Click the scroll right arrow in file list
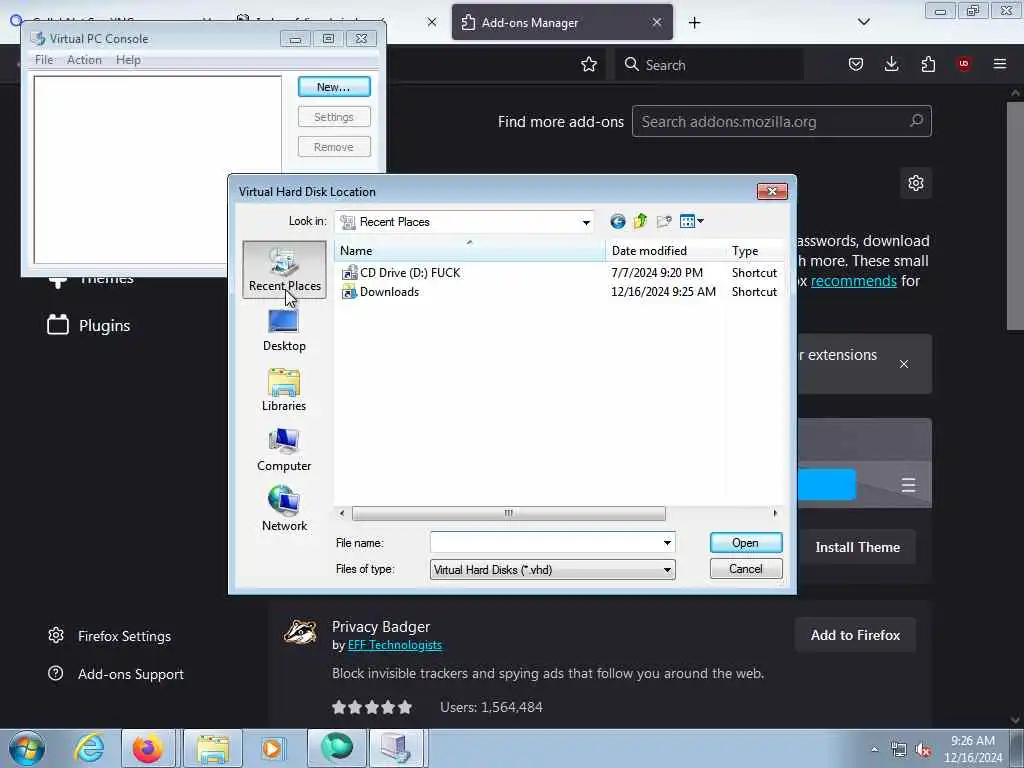The height and width of the screenshot is (768, 1024). 775,513
